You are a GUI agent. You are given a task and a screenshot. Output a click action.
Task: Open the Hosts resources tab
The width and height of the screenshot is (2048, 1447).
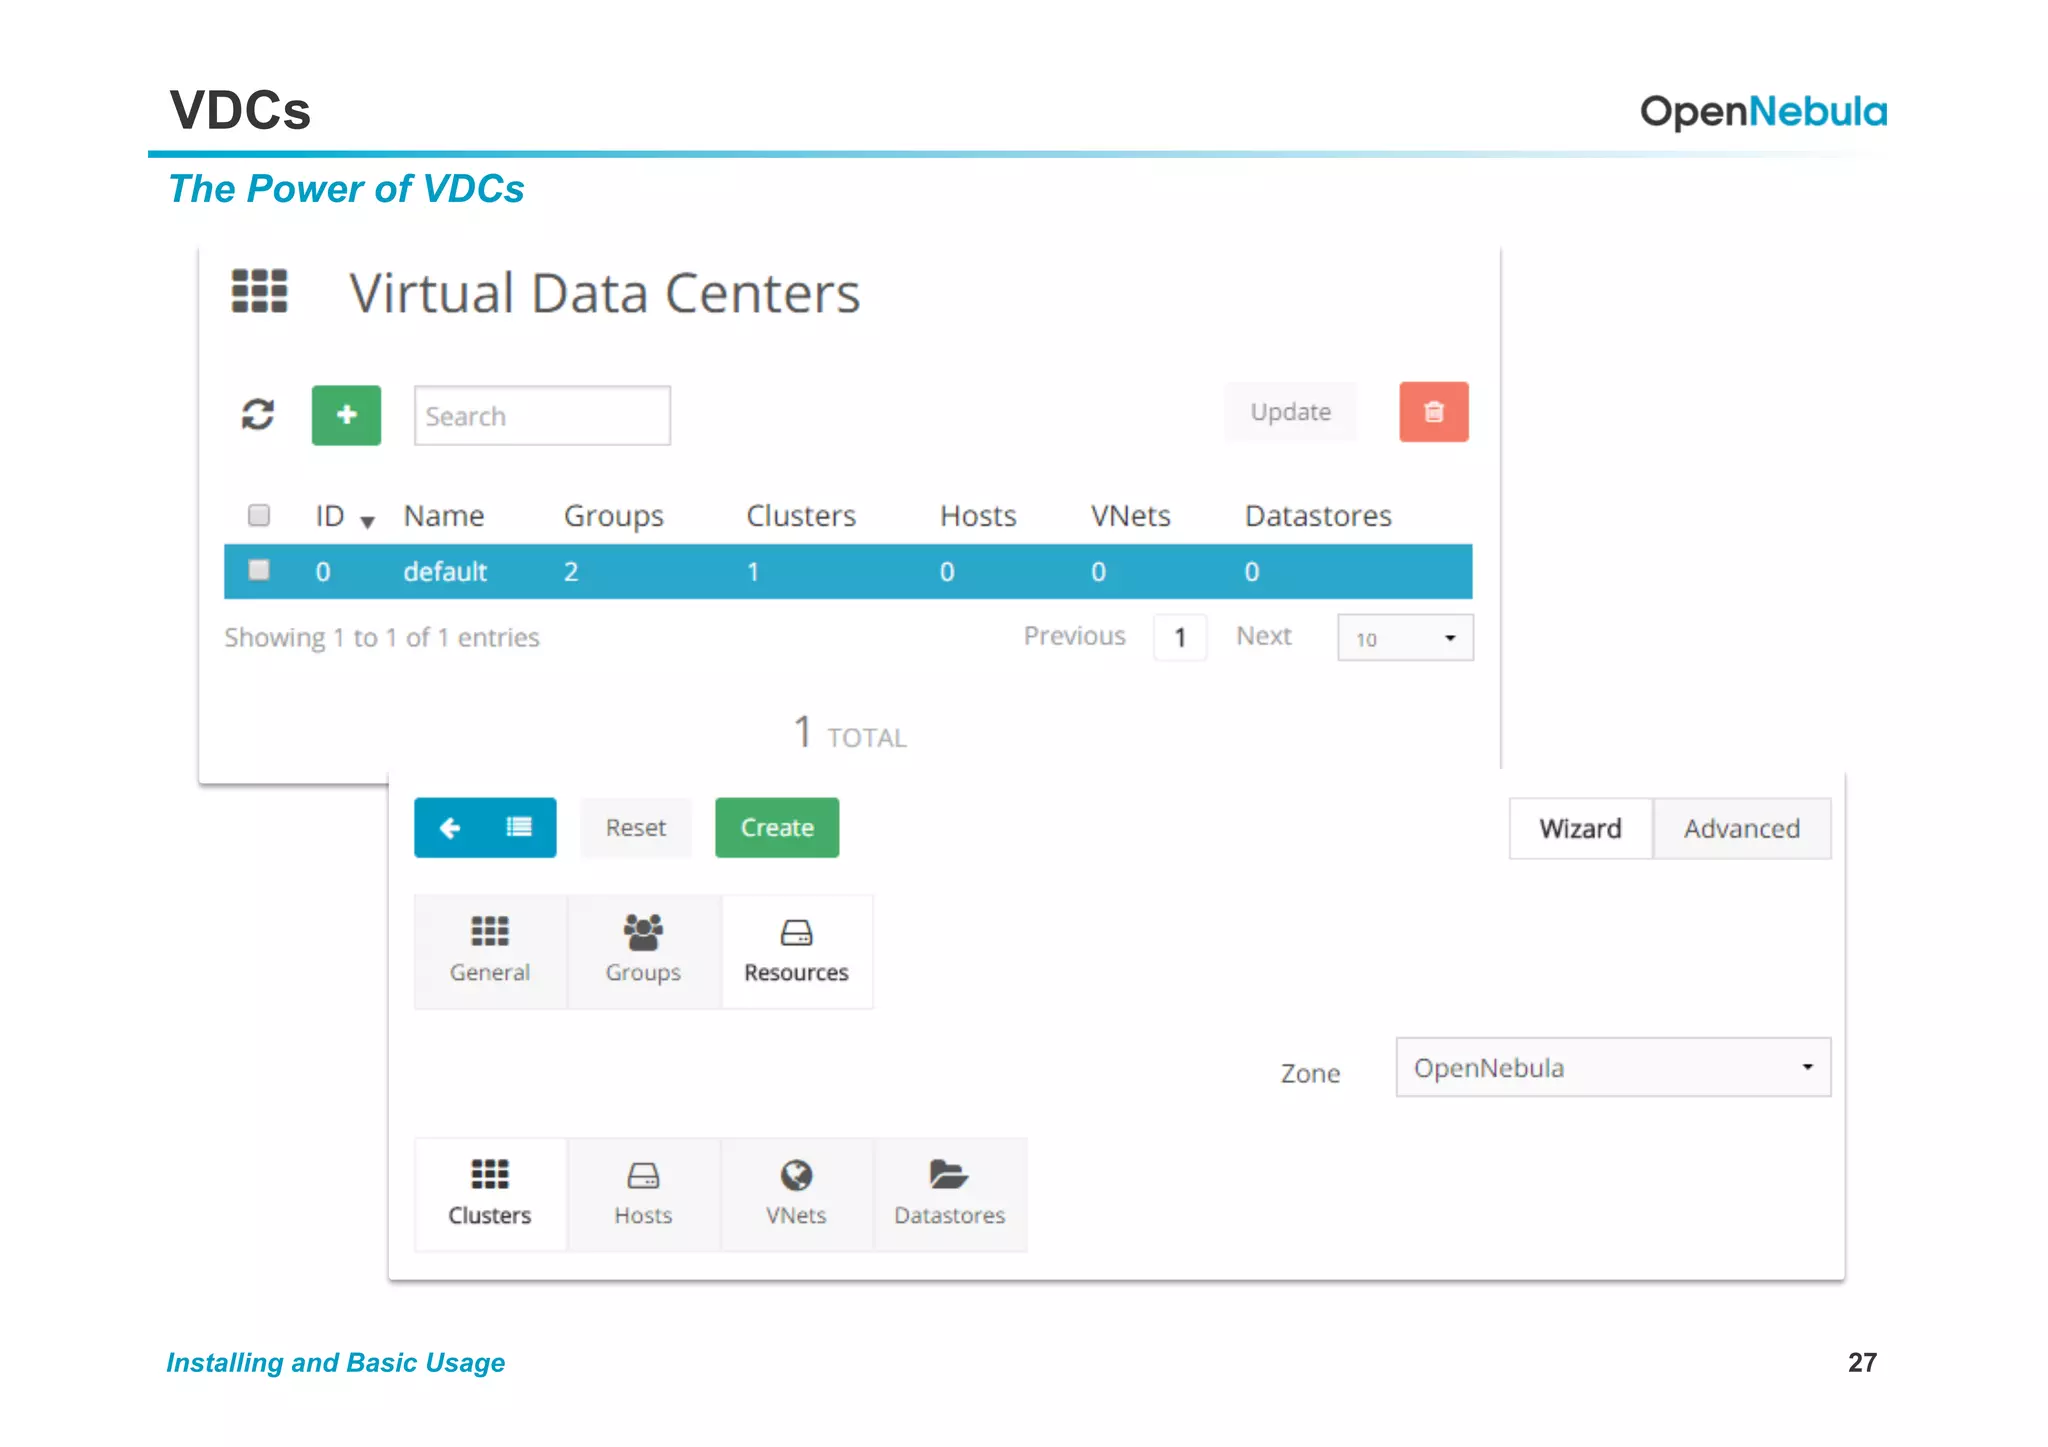point(643,1194)
